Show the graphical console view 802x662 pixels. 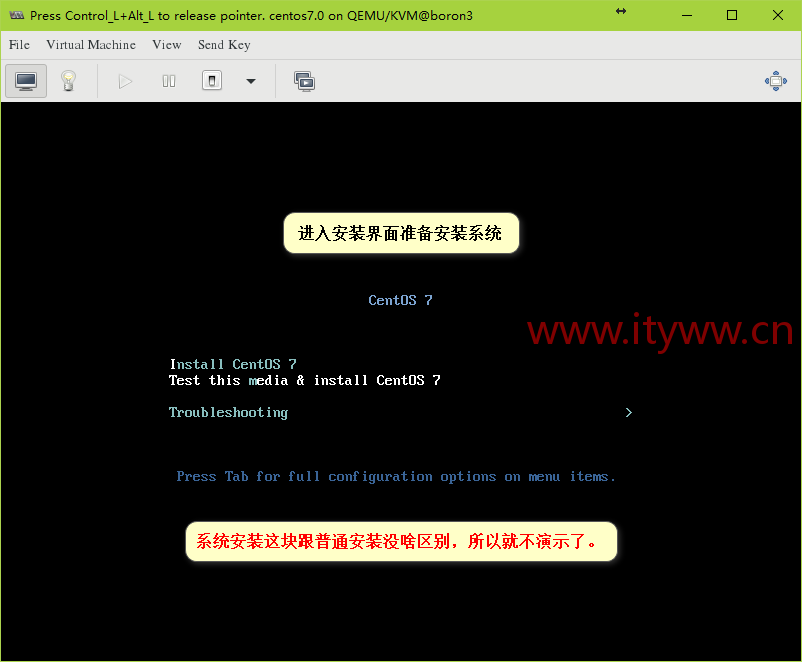tap(26, 81)
